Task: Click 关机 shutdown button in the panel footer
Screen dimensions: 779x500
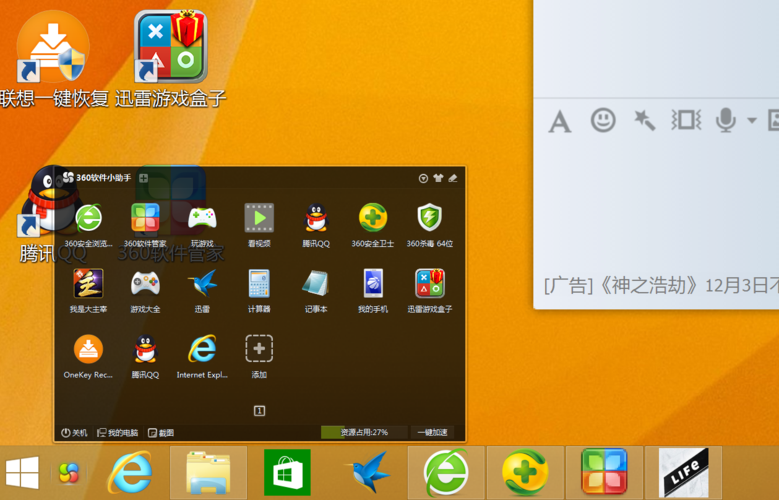Action: (x=74, y=433)
